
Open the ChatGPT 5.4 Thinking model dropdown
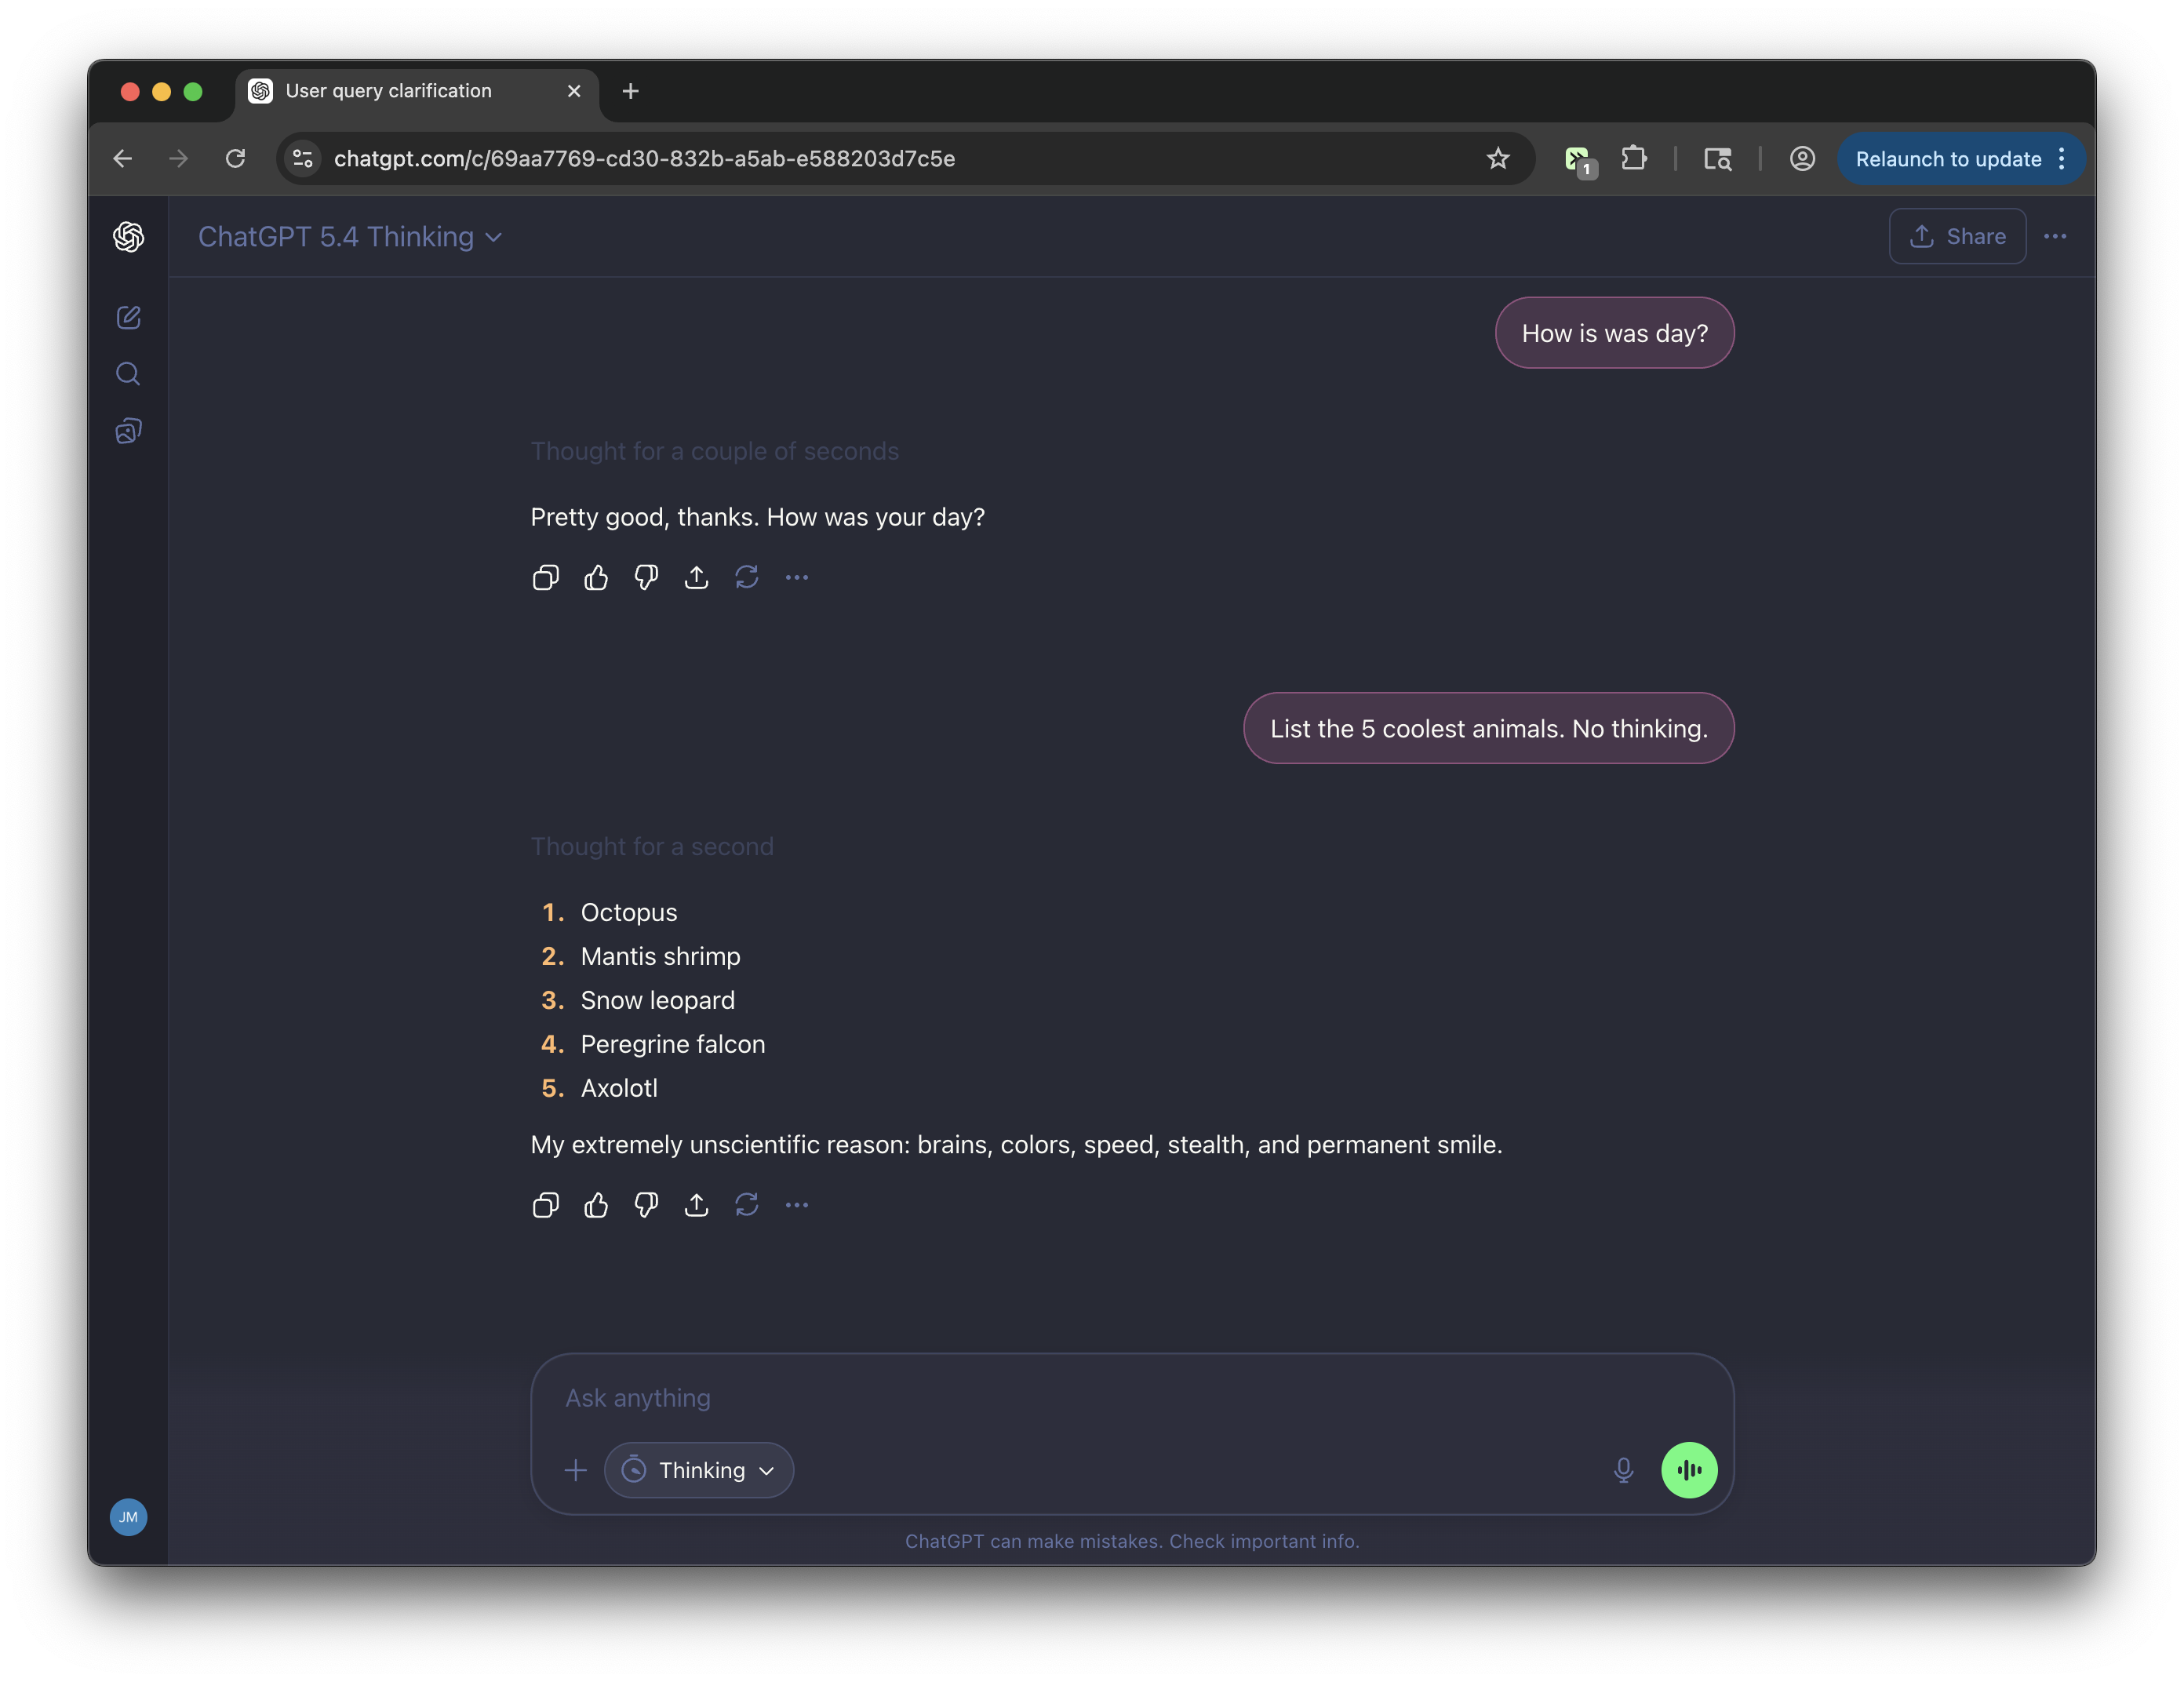349,237
